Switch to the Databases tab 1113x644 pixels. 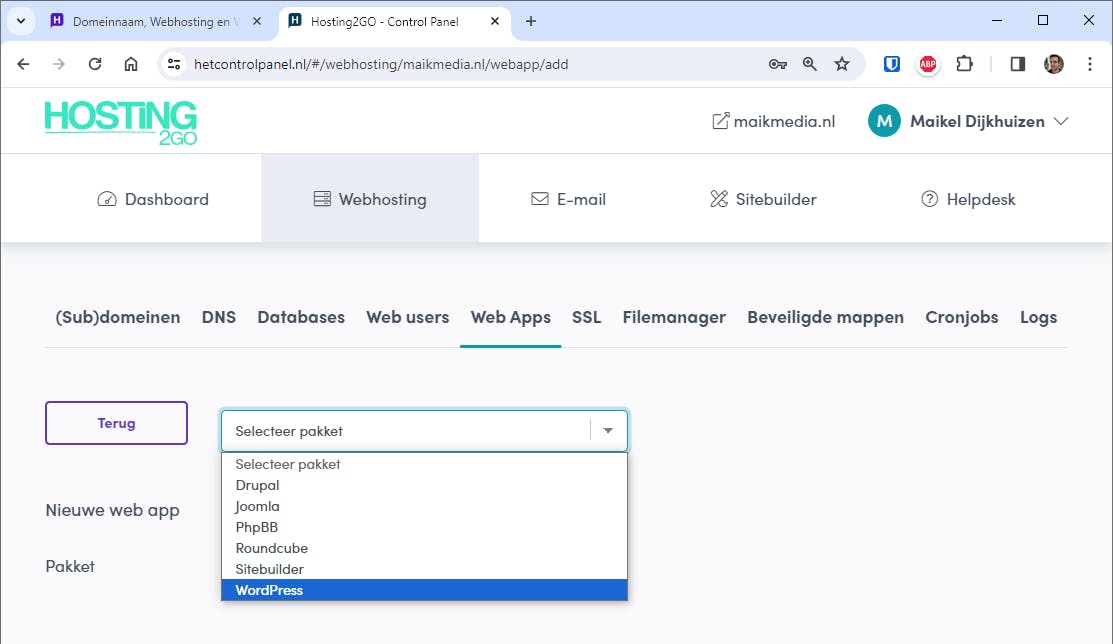pos(301,317)
